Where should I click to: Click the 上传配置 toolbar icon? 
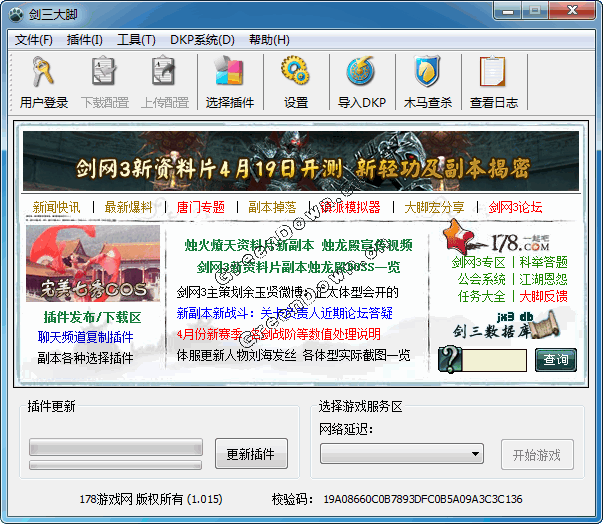point(164,71)
